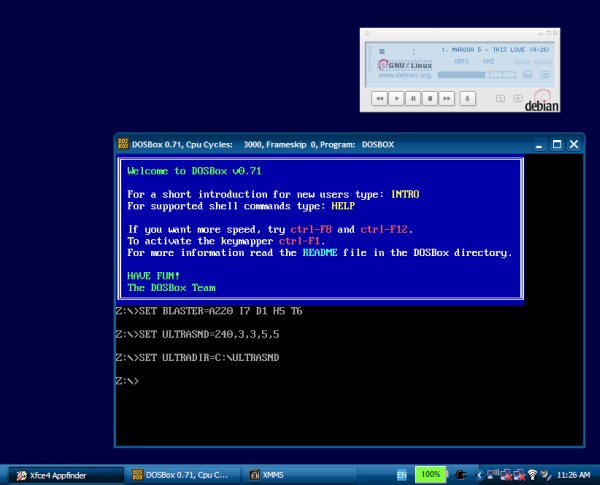Toggle XMMS playlist window button

[545, 75]
